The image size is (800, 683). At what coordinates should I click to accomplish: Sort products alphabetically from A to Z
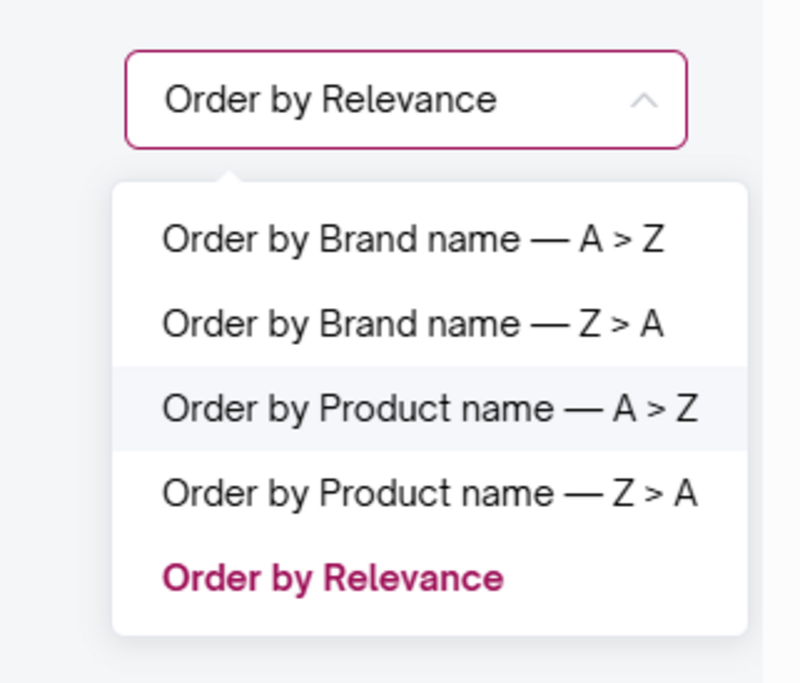tap(429, 409)
